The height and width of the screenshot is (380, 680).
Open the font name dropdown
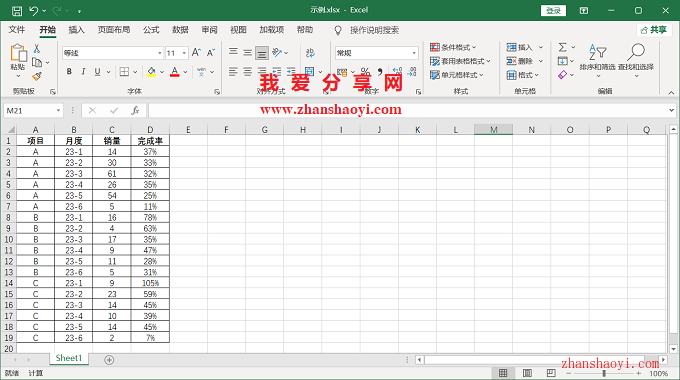coord(160,53)
